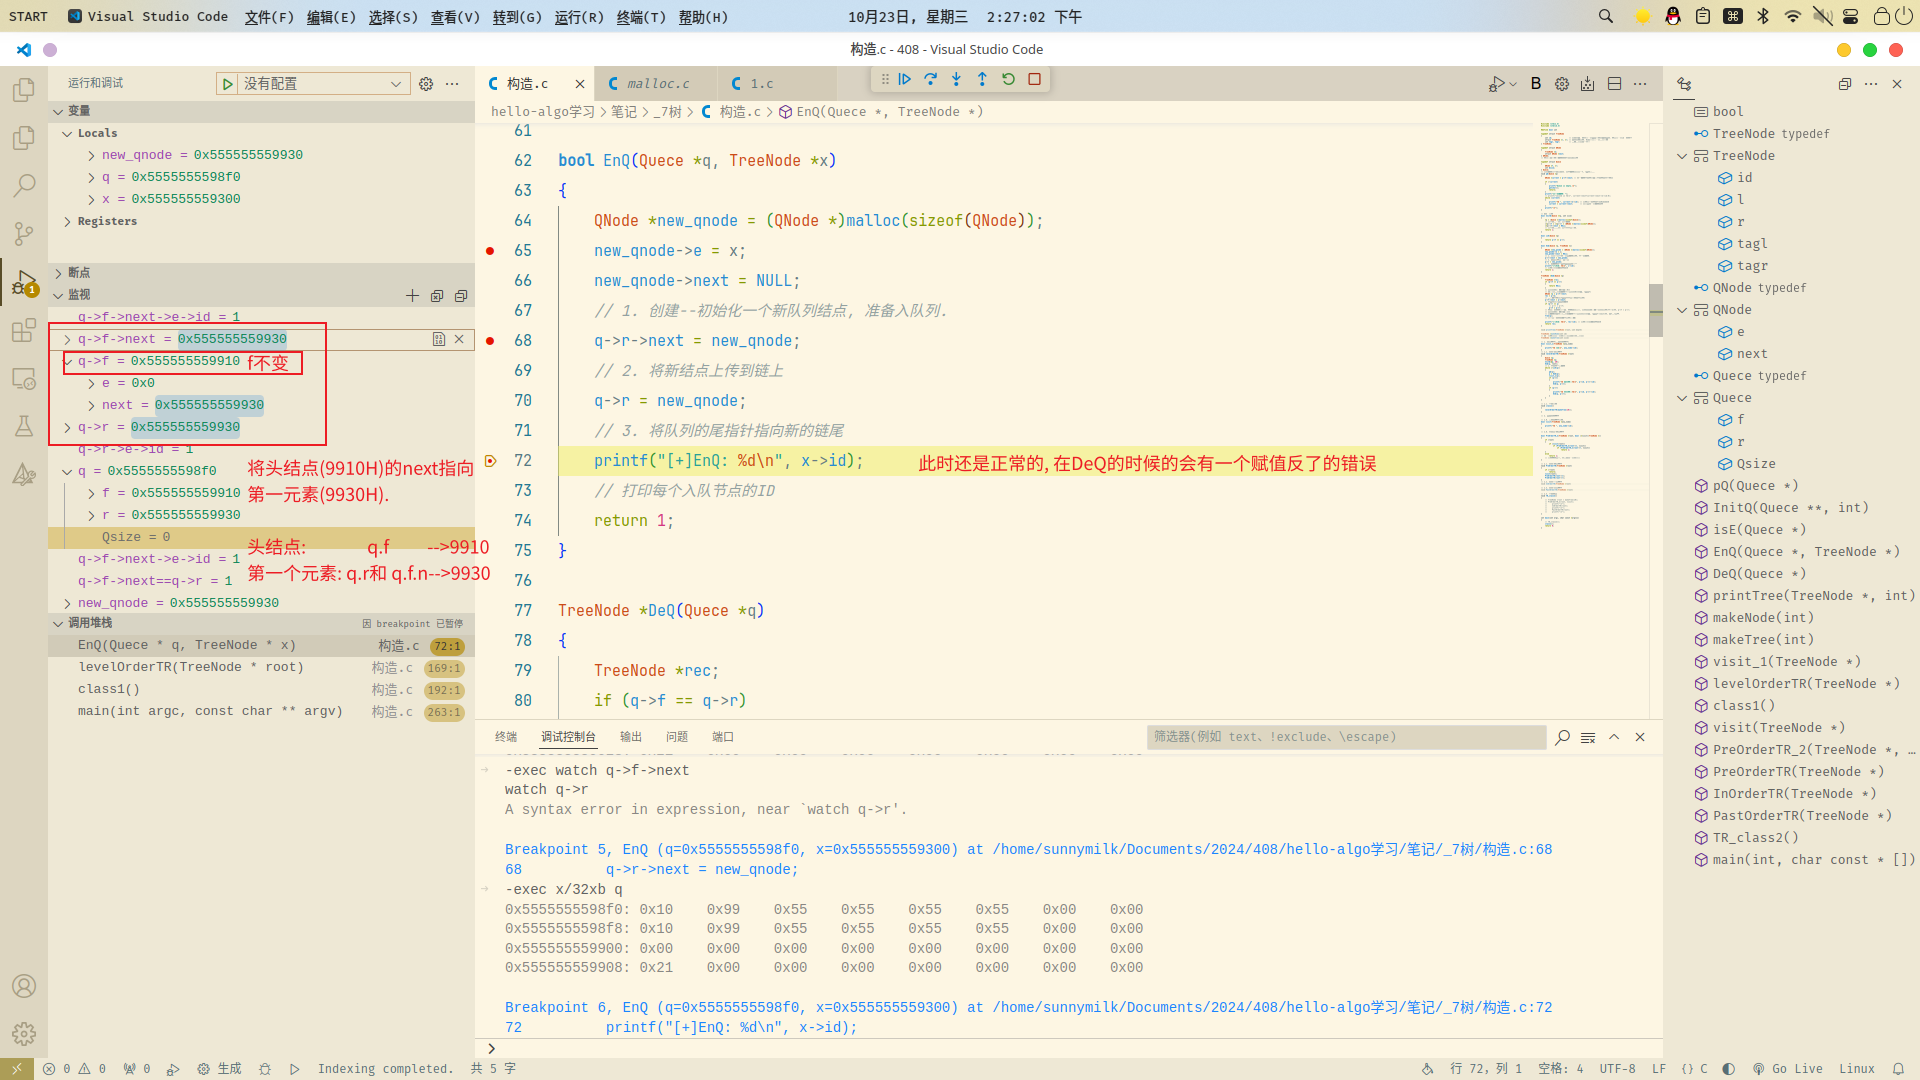Add a new watch expression

coord(412,295)
